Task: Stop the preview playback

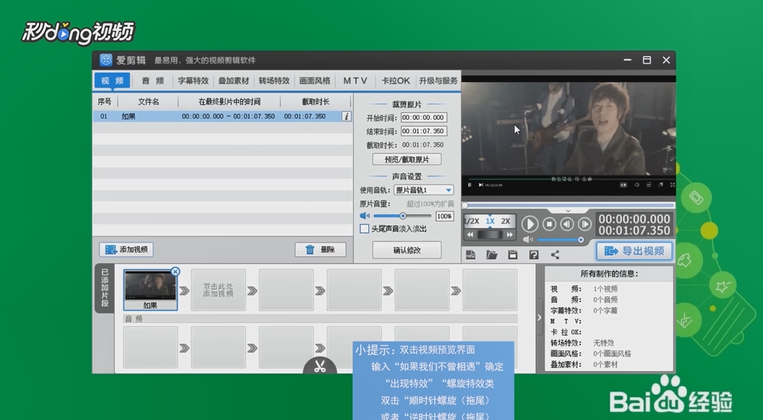Action: coord(549,224)
